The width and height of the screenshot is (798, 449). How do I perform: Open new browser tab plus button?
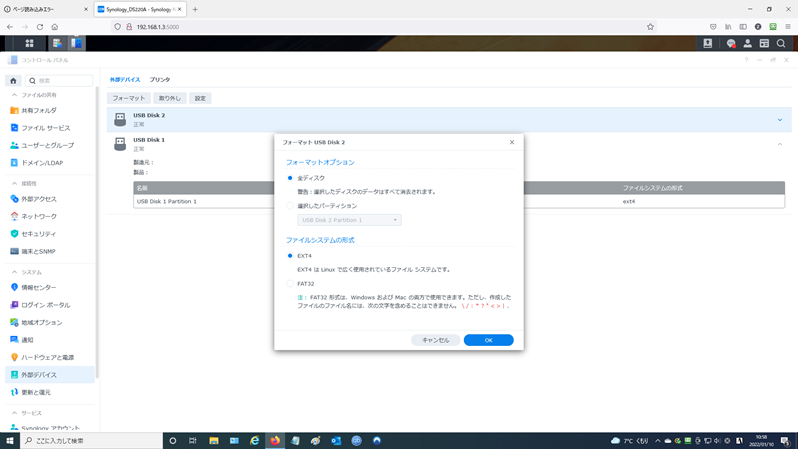195,9
